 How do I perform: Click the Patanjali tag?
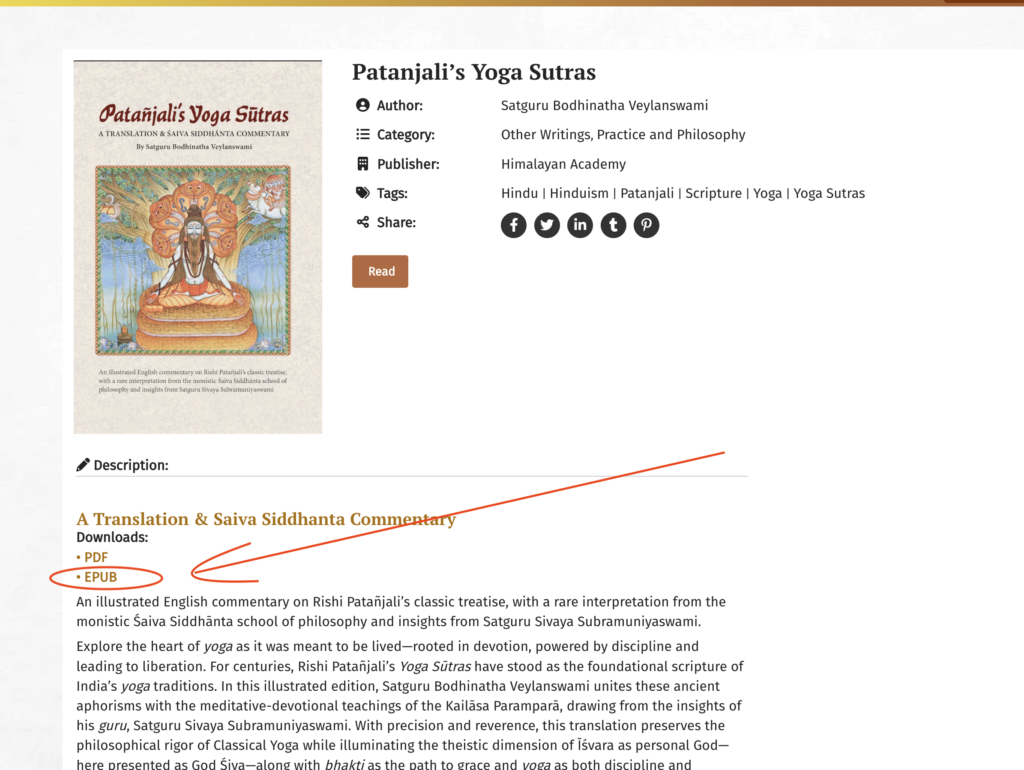(x=647, y=193)
